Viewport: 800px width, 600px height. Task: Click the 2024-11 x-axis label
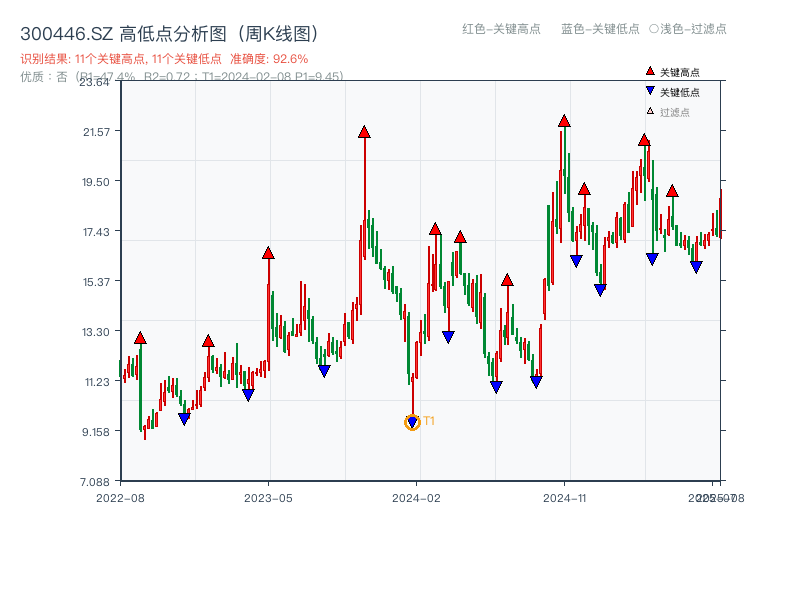coord(564,498)
